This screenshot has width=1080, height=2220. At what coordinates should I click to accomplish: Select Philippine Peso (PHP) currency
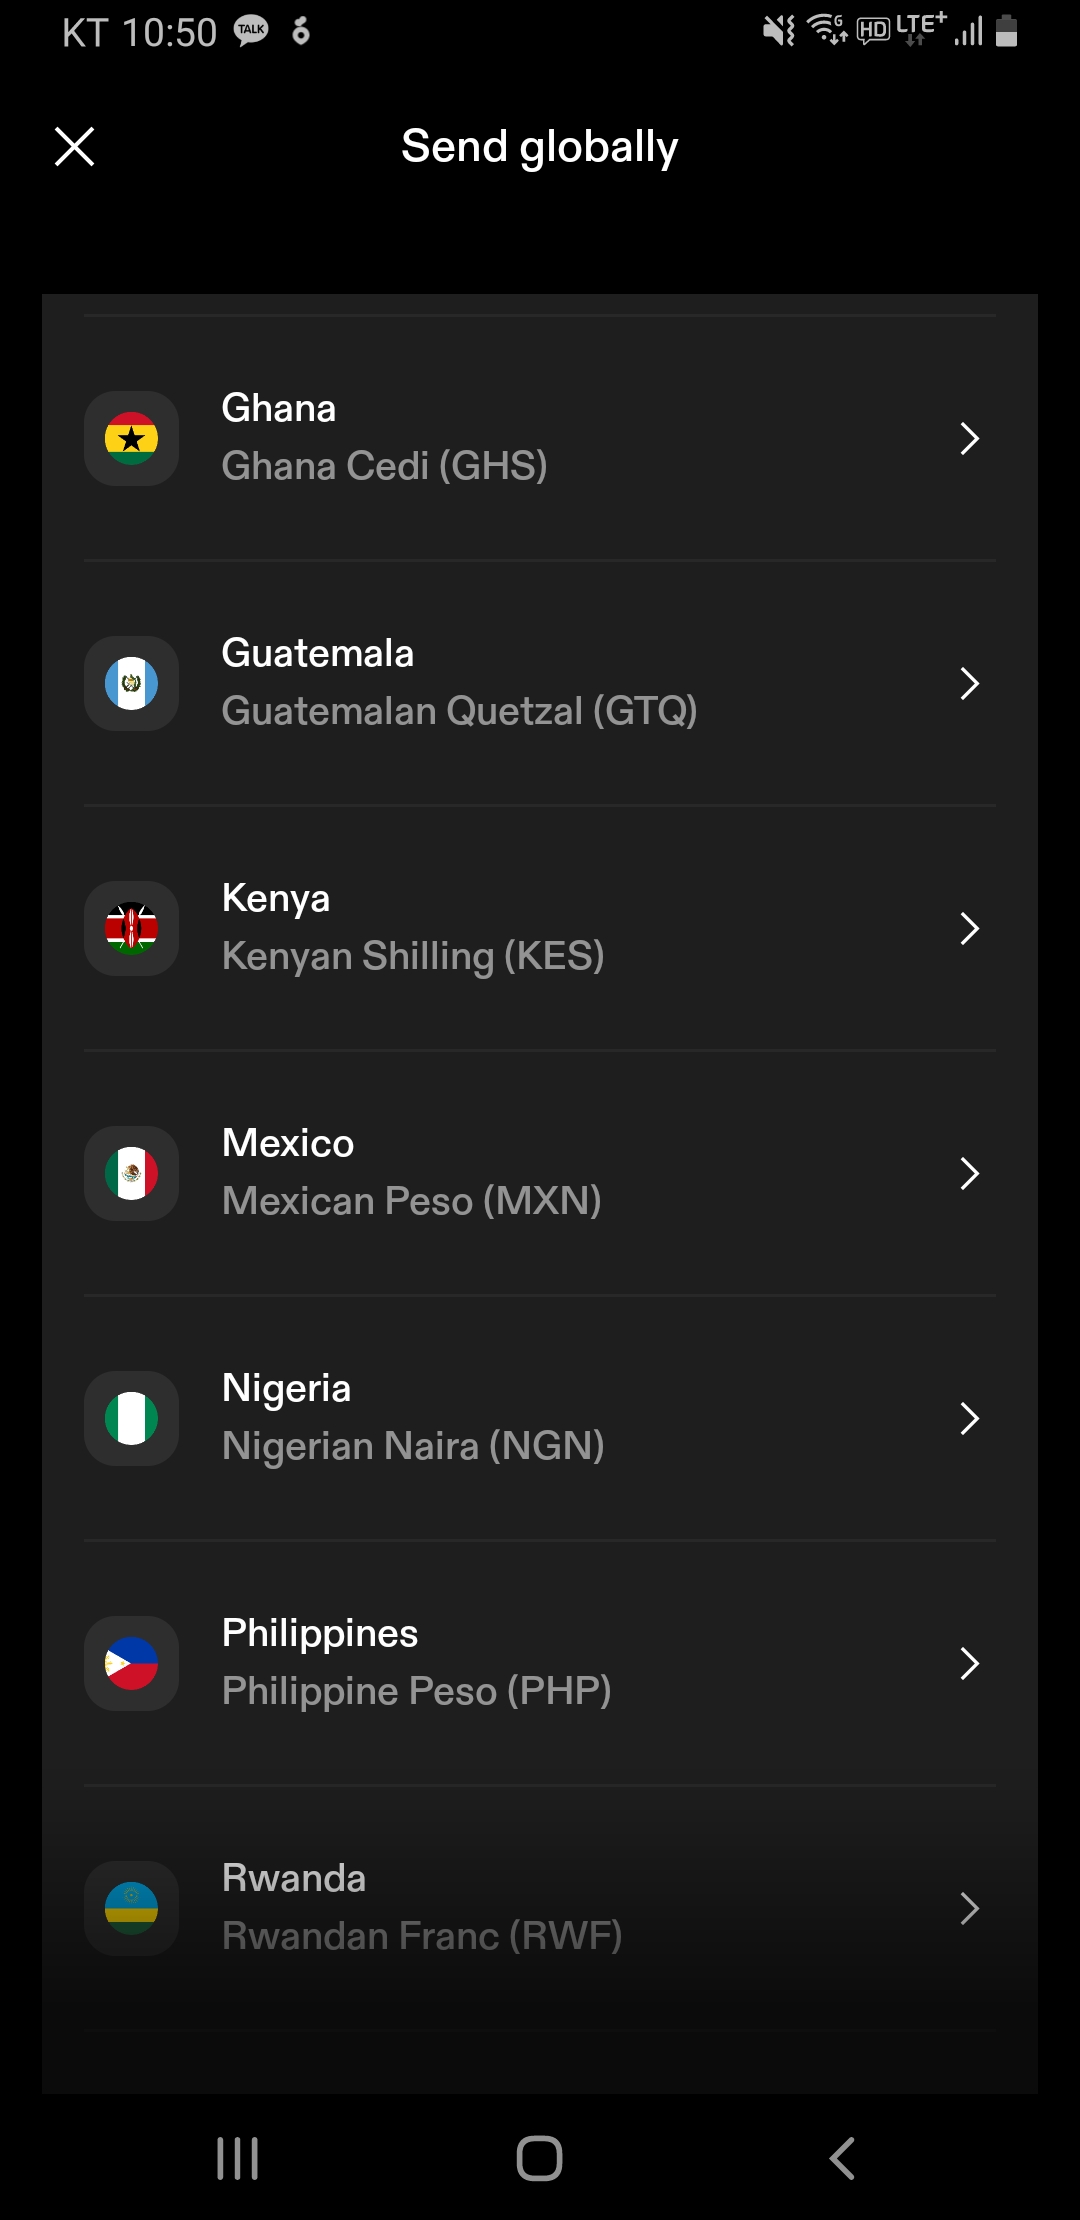coord(416,1691)
